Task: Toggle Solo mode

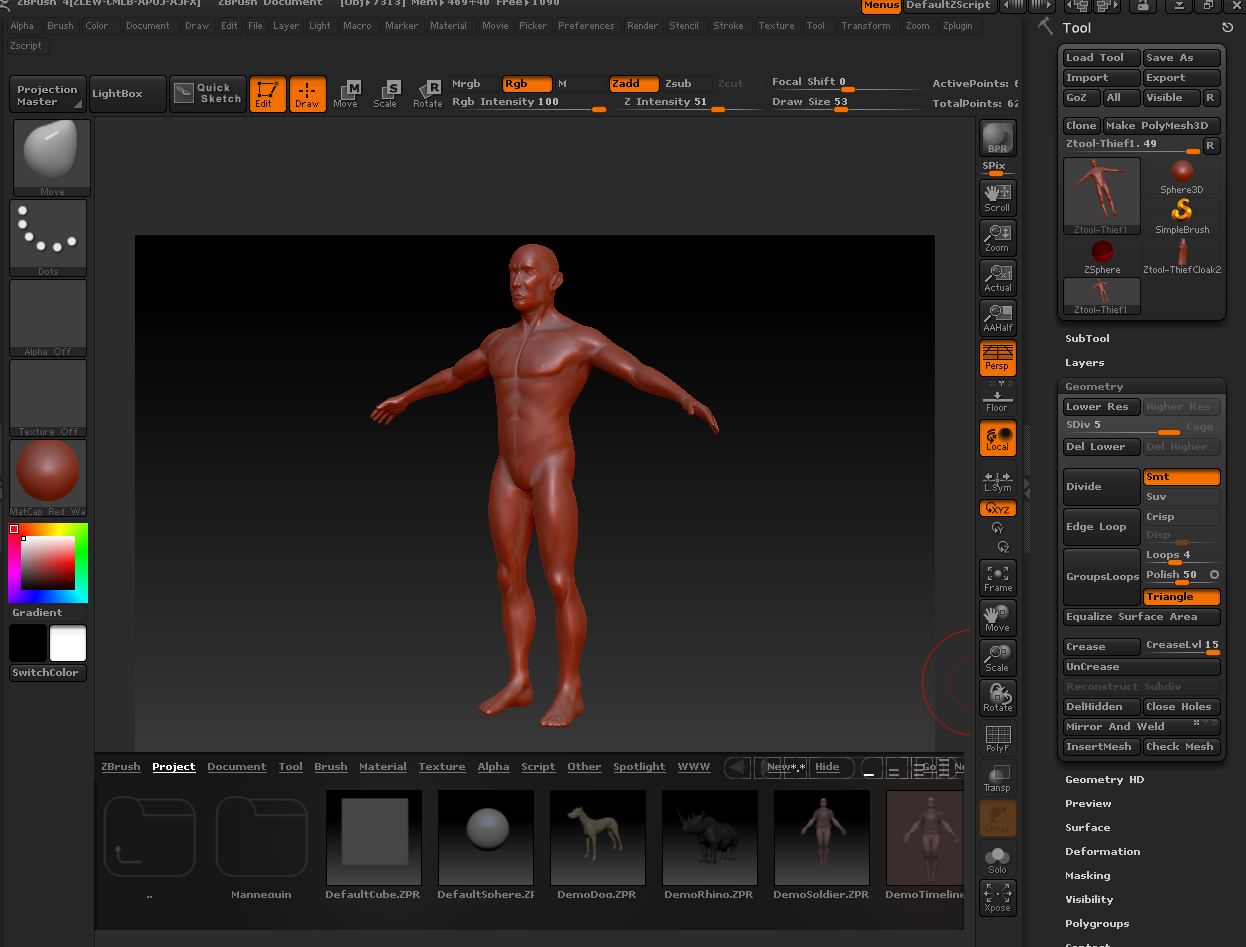Action: tap(998, 858)
